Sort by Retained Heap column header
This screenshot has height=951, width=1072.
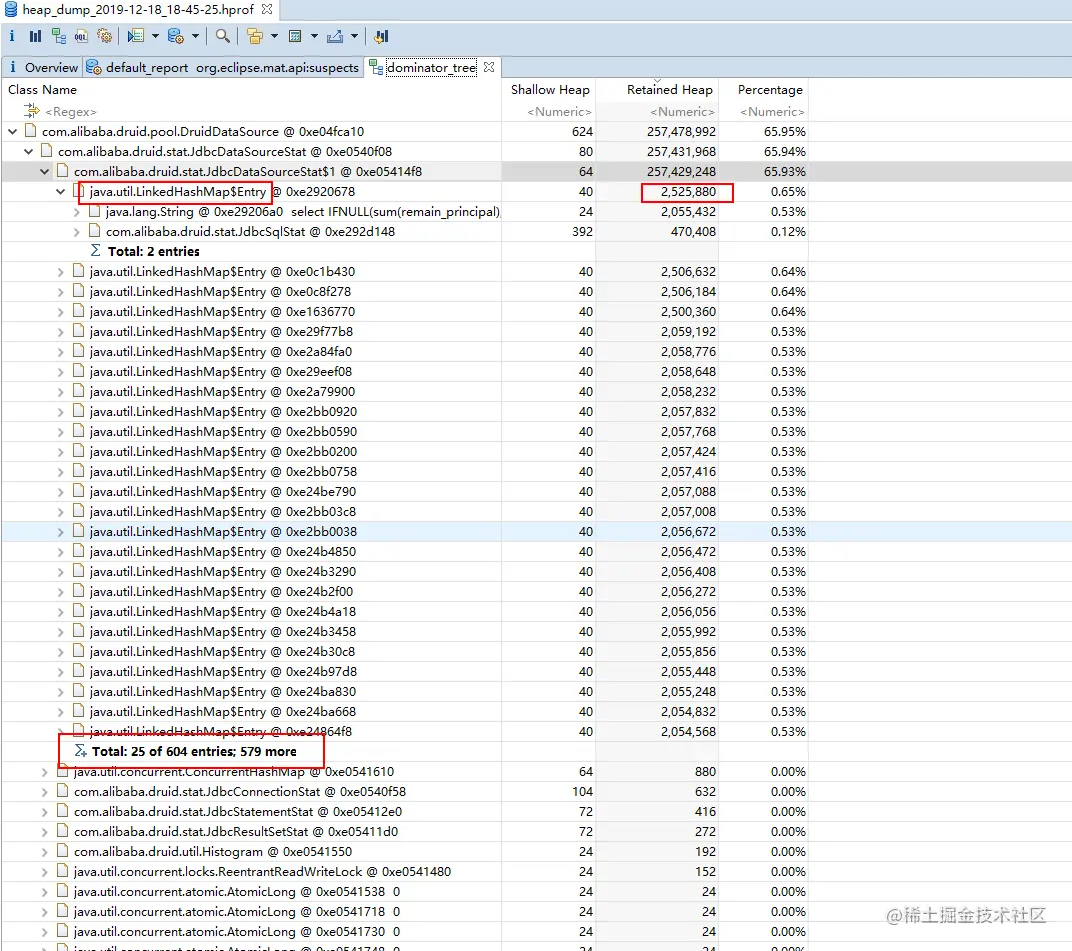[669, 90]
